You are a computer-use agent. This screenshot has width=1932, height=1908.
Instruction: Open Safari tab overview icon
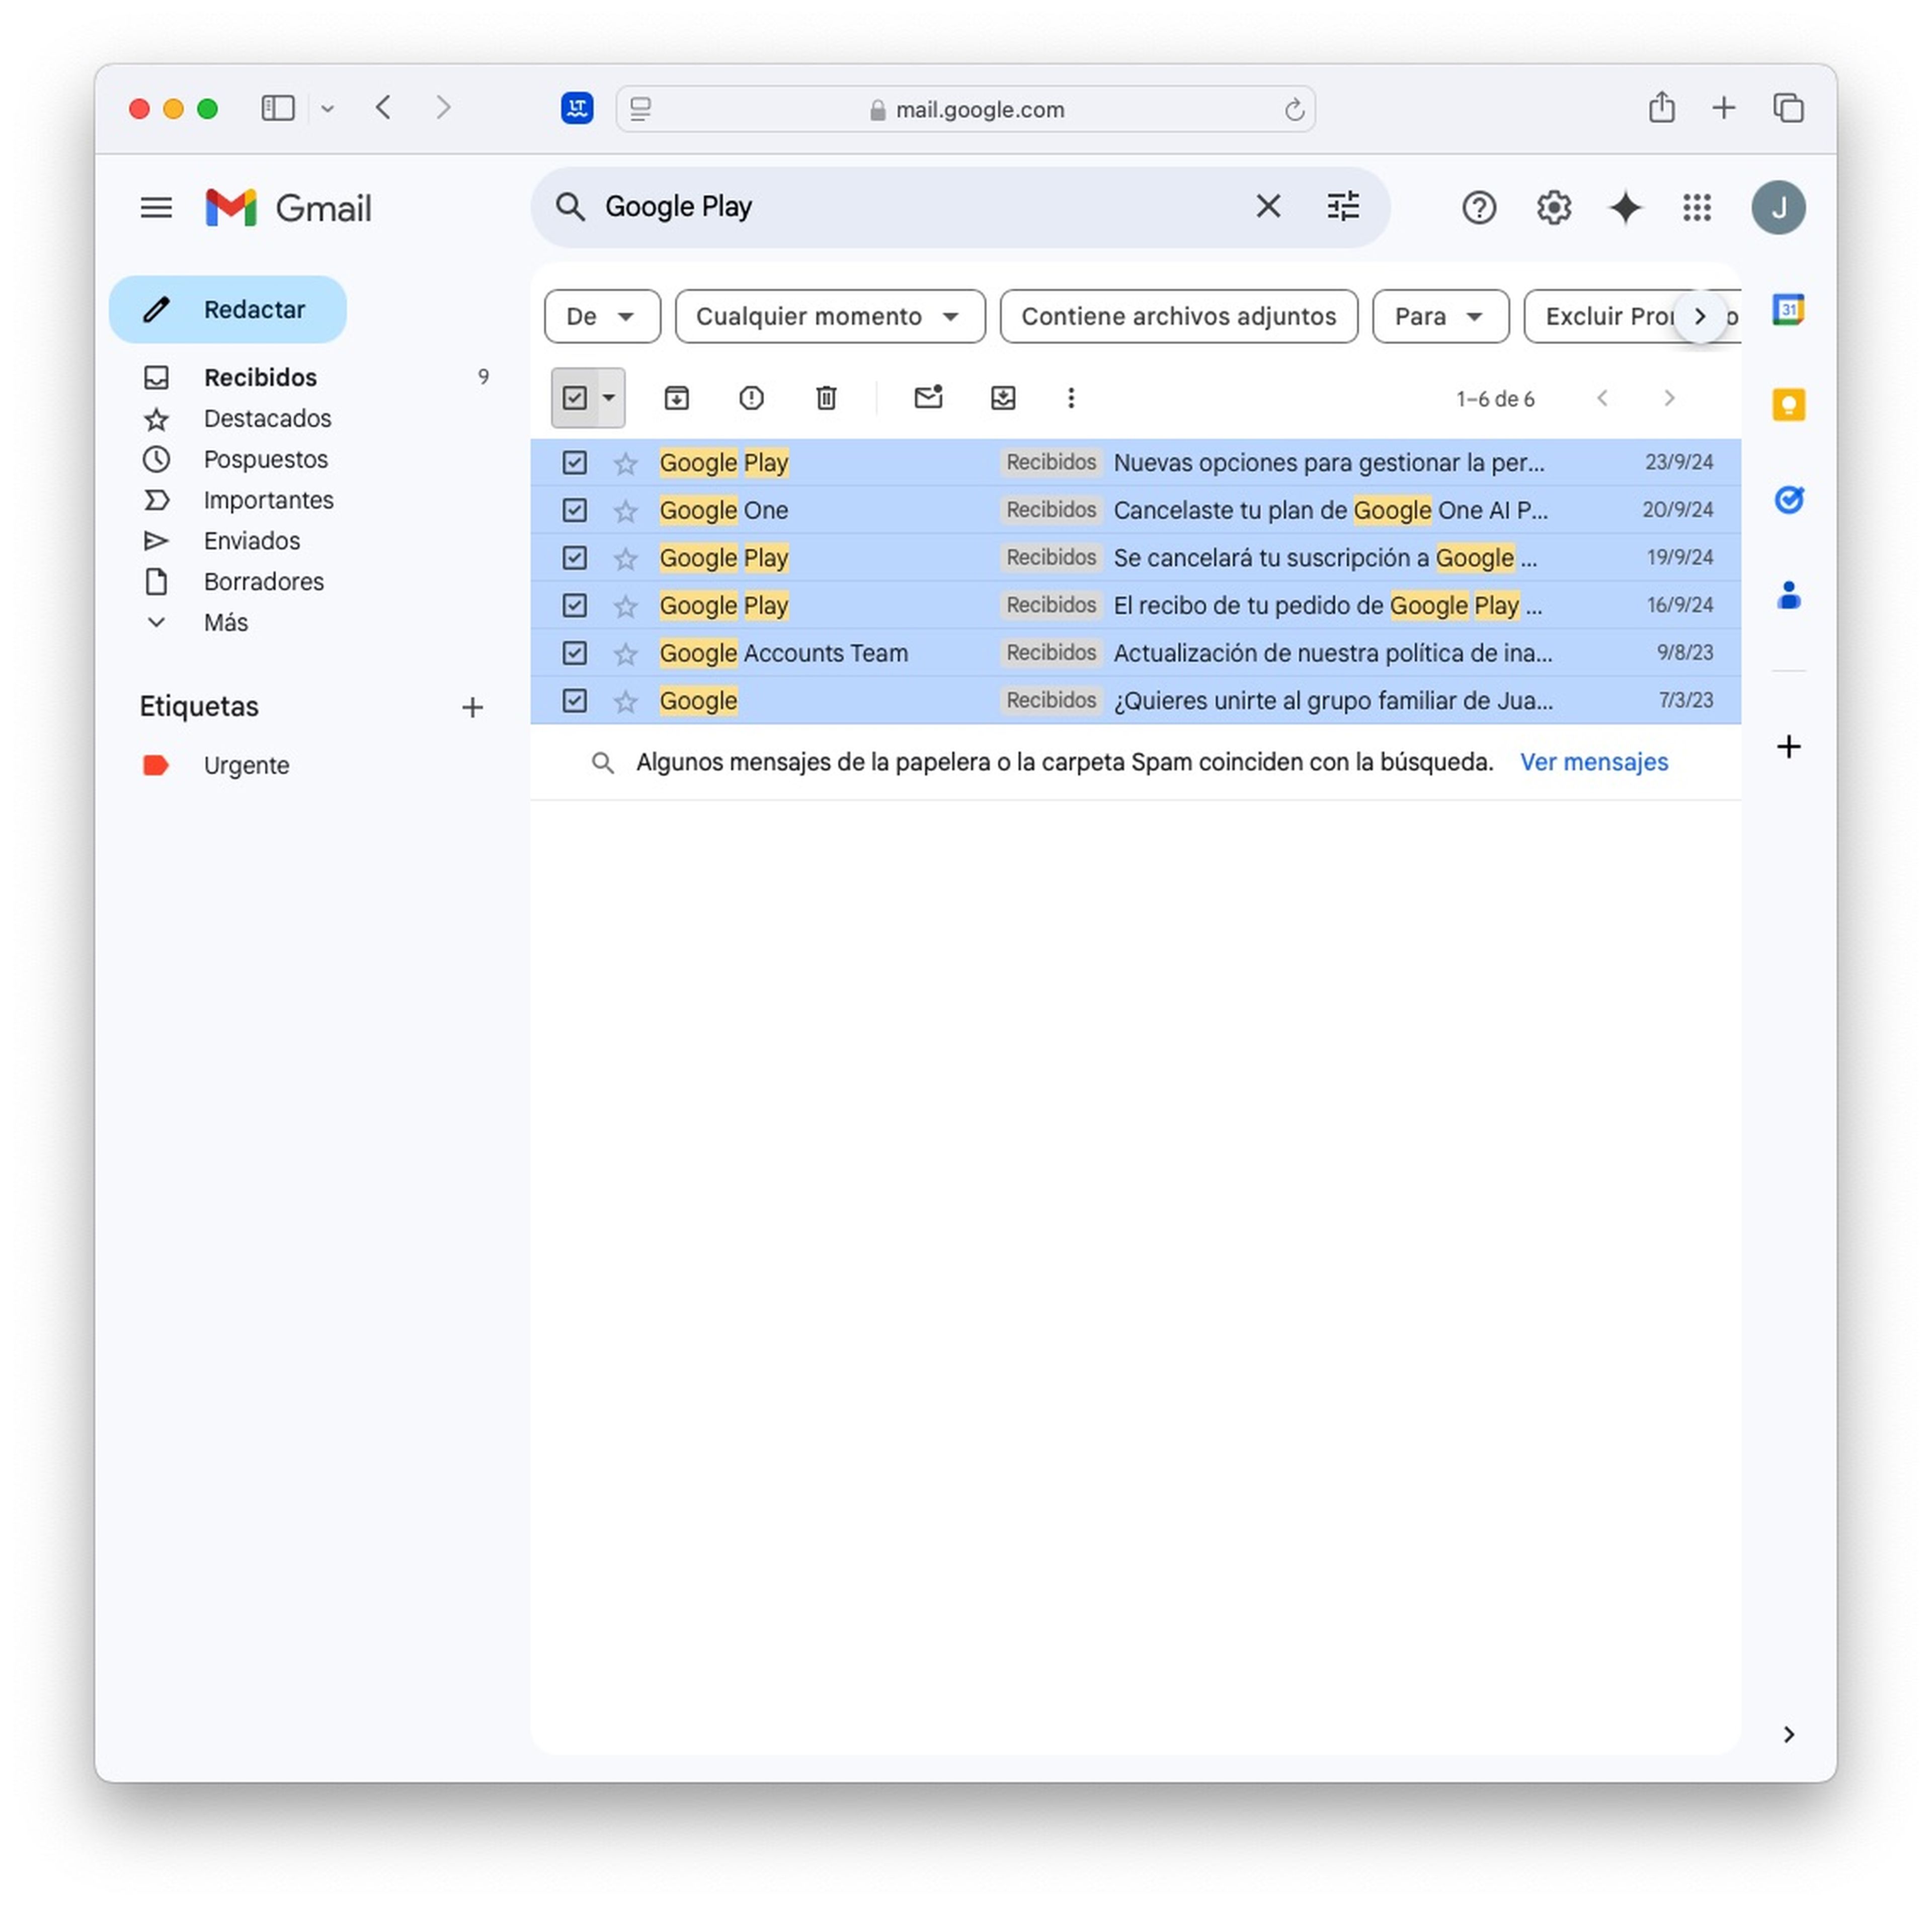(1788, 108)
